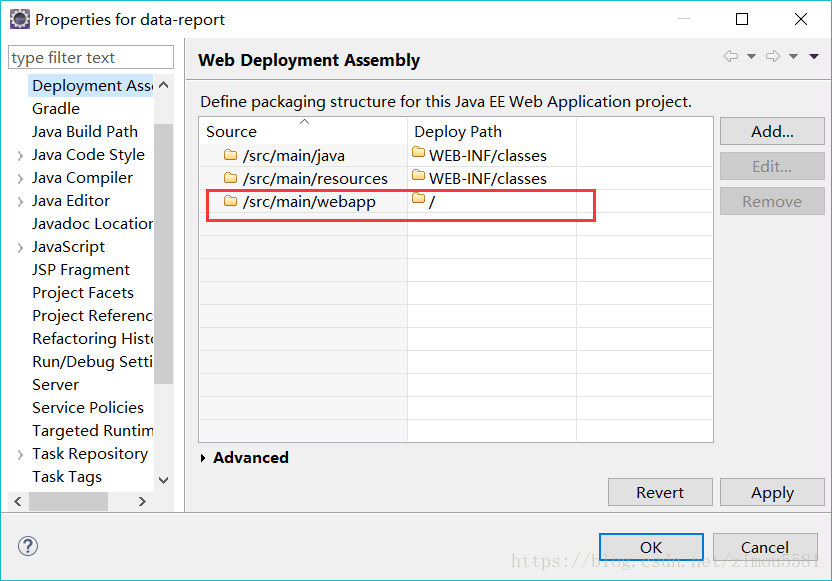Screen dimensions: 832x581
Task: Click the help question mark icon
Action: point(28,546)
